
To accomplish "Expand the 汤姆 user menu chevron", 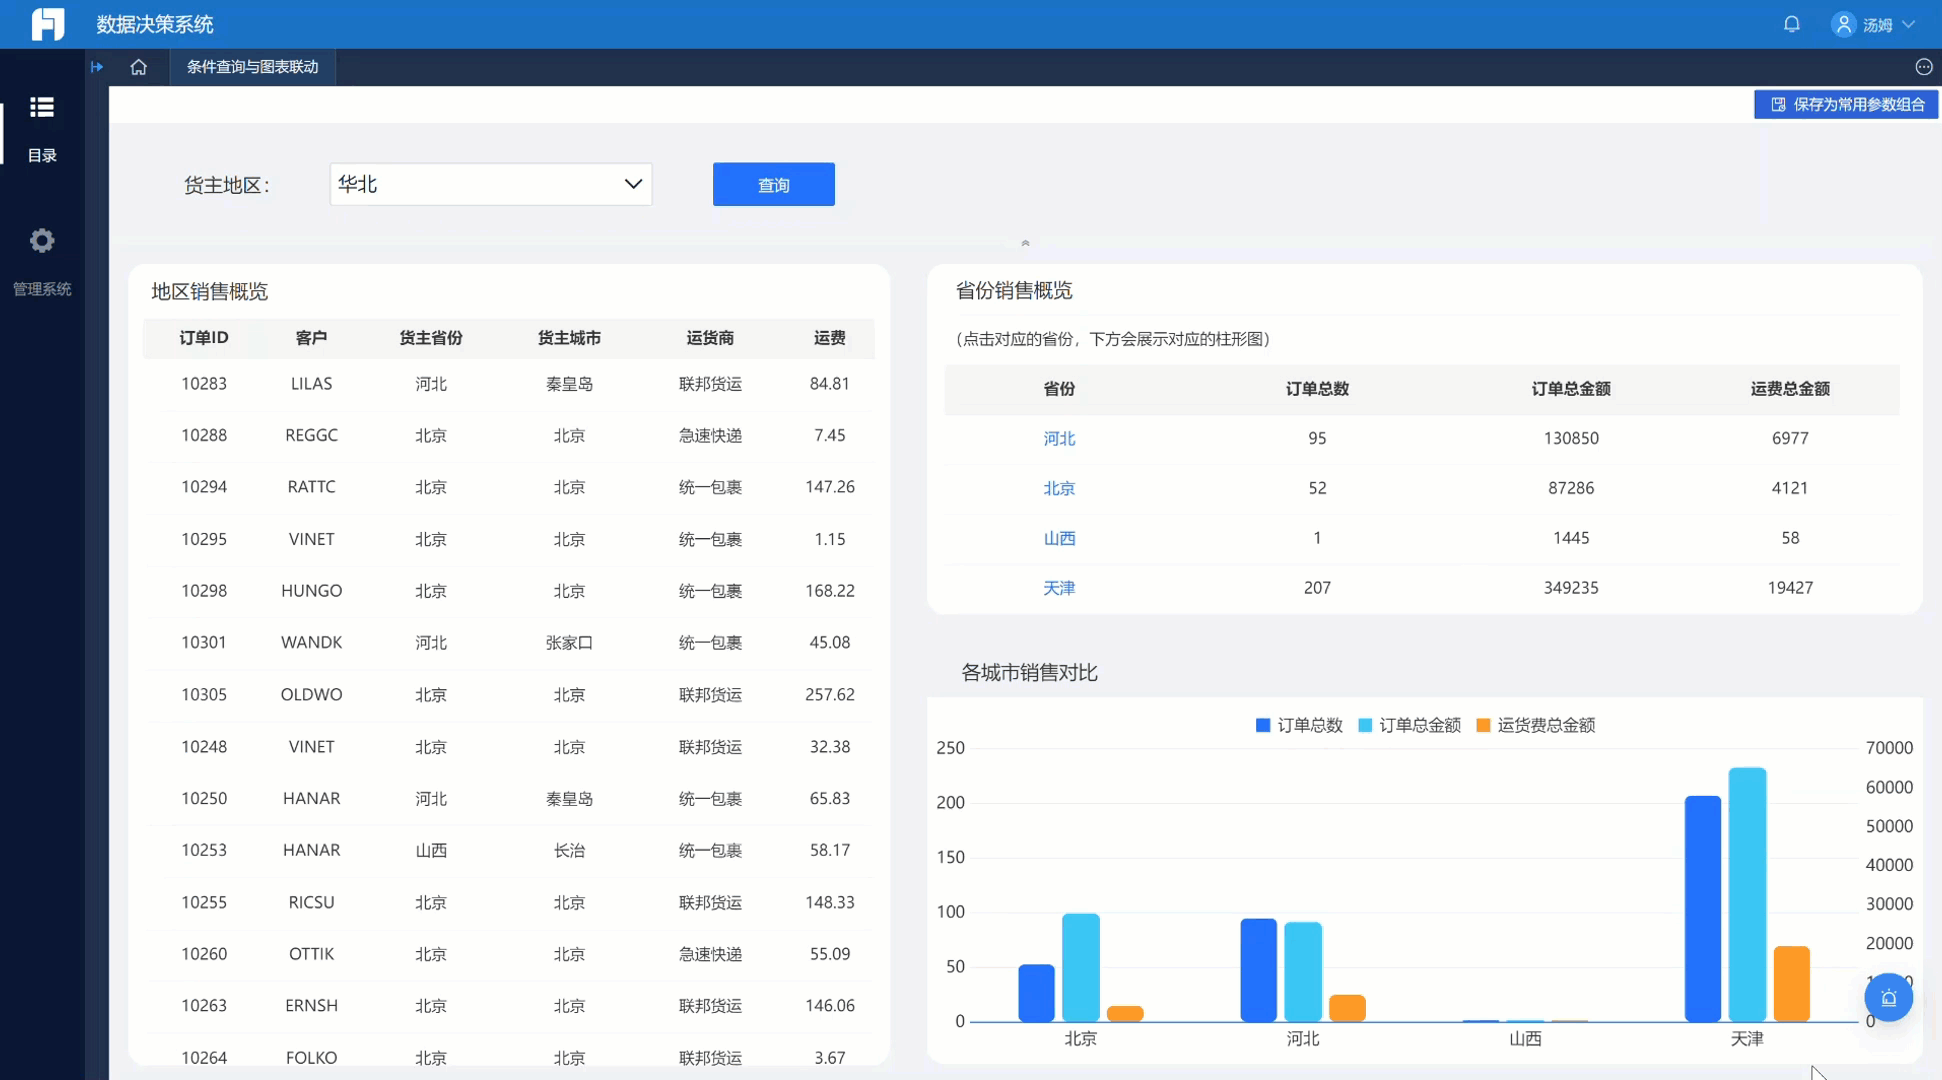I will (1908, 25).
